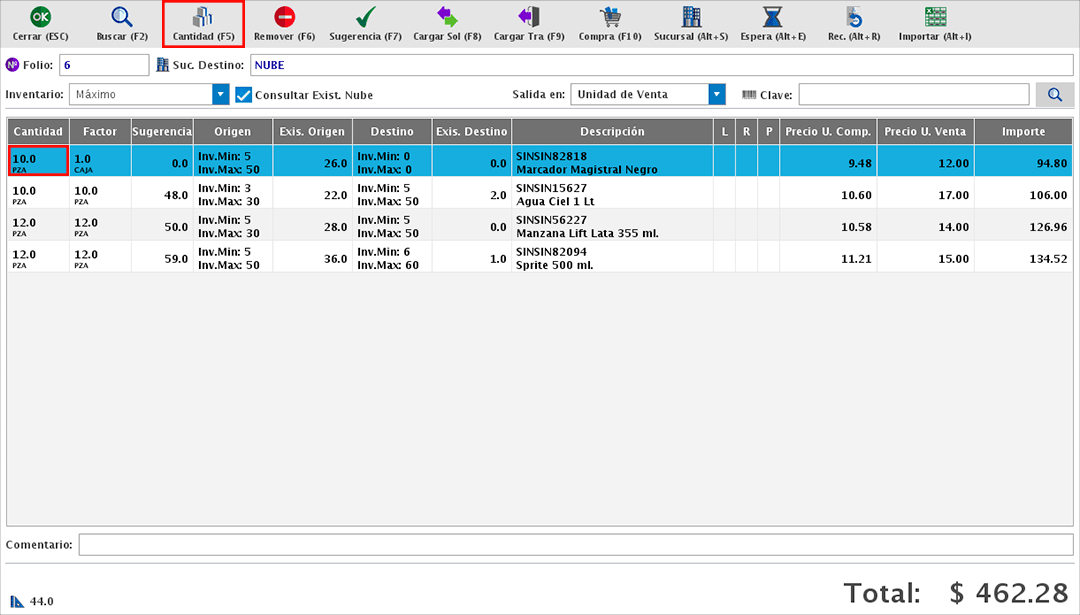This screenshot has width=1080, height=615.
Task: Click the Rec. (Alt+R) icon
Action: (854, 17)
